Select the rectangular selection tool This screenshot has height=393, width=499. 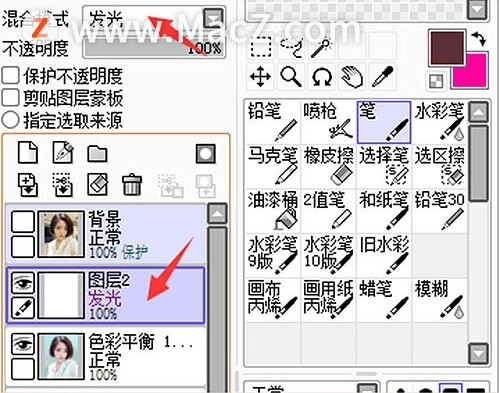tap(261, 48)
